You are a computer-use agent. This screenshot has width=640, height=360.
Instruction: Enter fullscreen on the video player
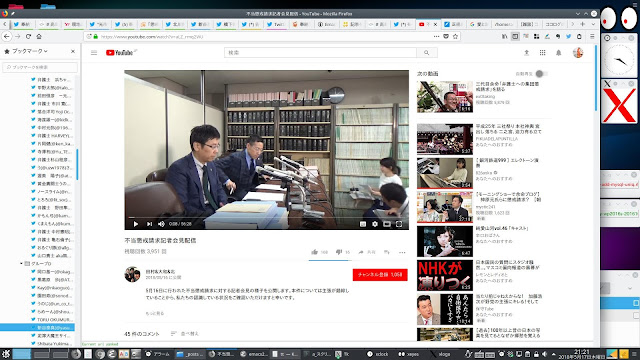(x=399, y=224)
